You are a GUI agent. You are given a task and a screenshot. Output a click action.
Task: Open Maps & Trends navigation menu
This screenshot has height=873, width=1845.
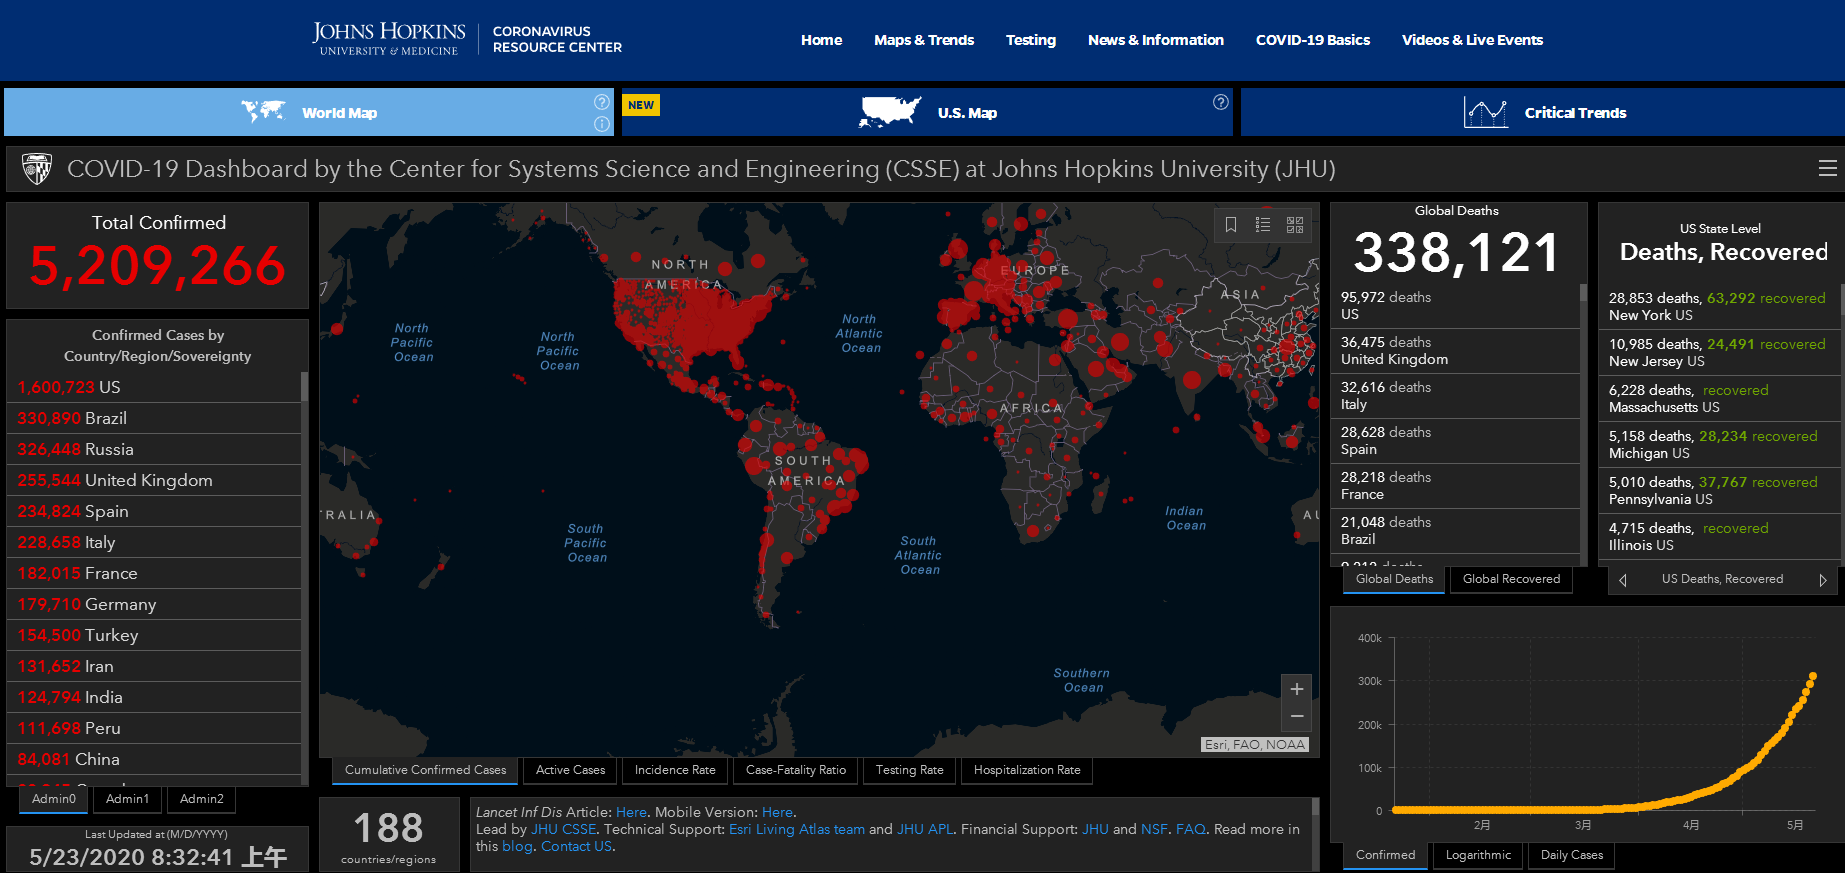[923, 40]
